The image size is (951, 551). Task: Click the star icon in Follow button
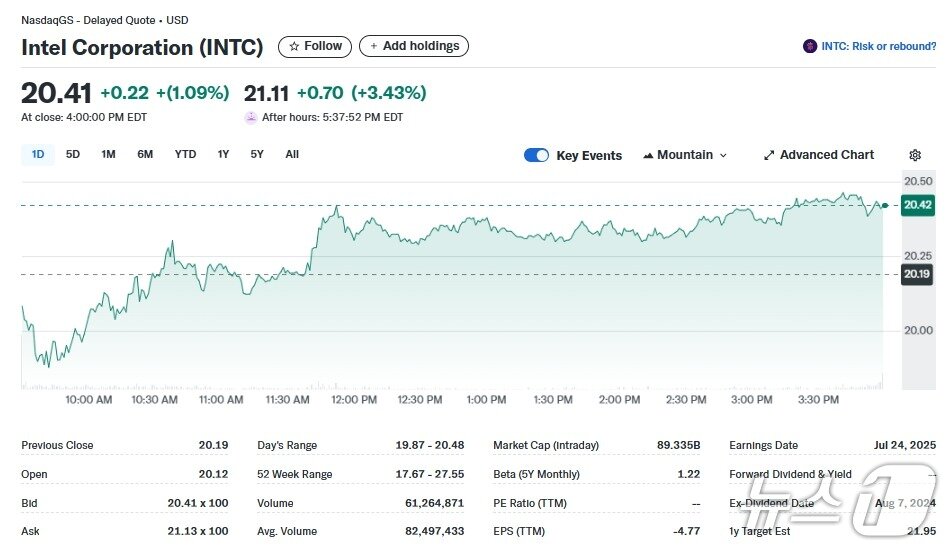pos(294,46)
